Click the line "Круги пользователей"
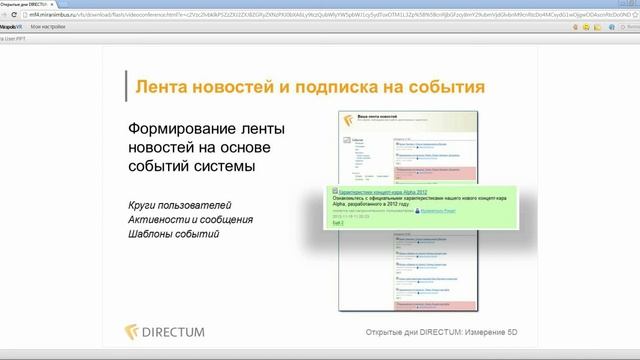Viewport: 640px width, 360px height. 180,205
